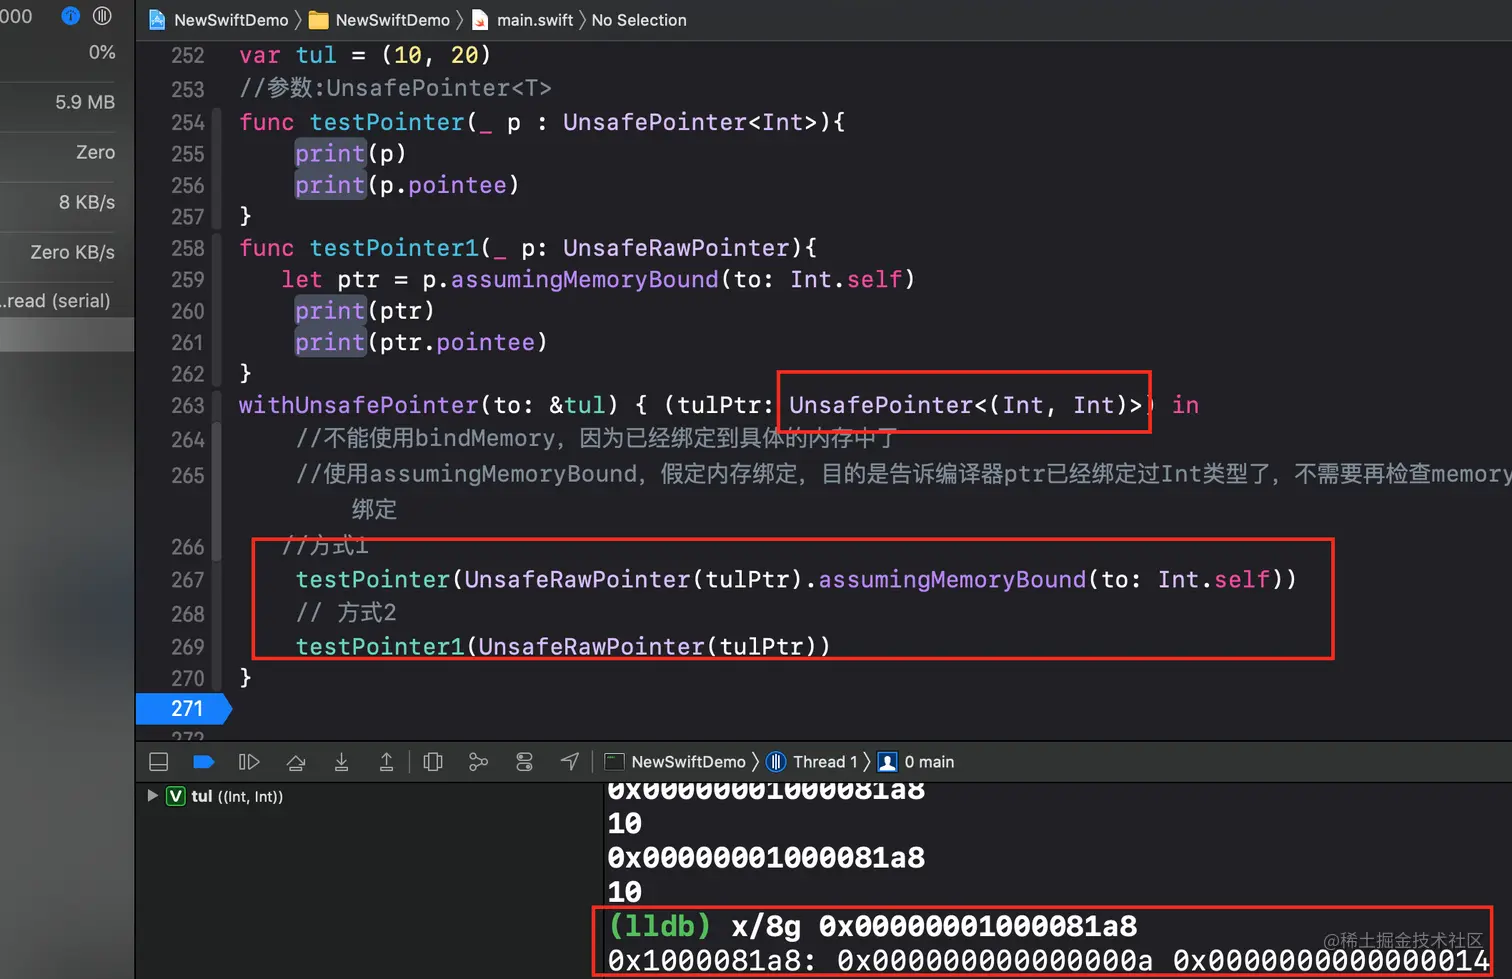Expand tul variable disclosure triangle
This screenshot has height=979, width=1512.
152,796
